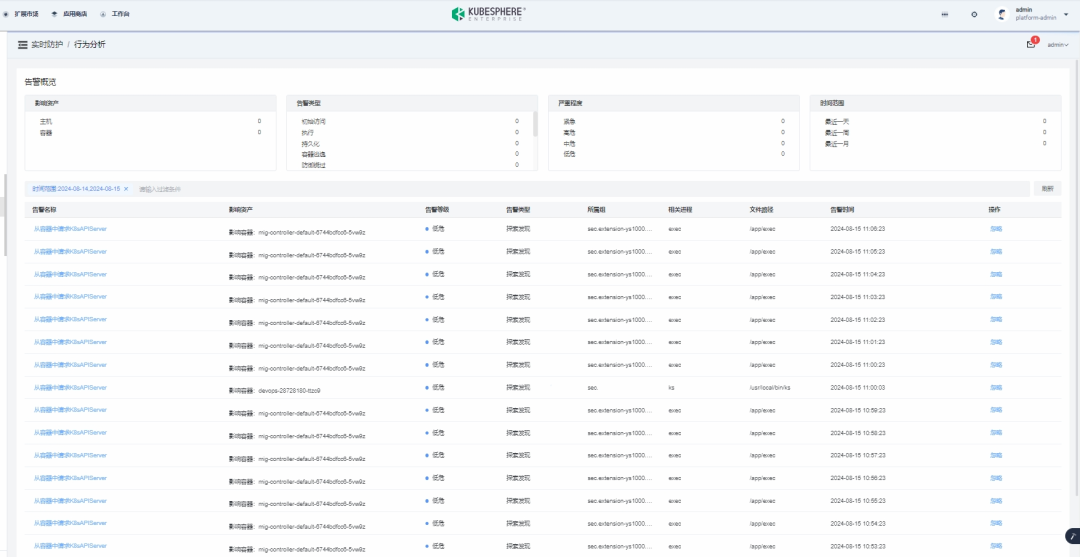Open 扩展市场 in the top navigation

point(26,14)
